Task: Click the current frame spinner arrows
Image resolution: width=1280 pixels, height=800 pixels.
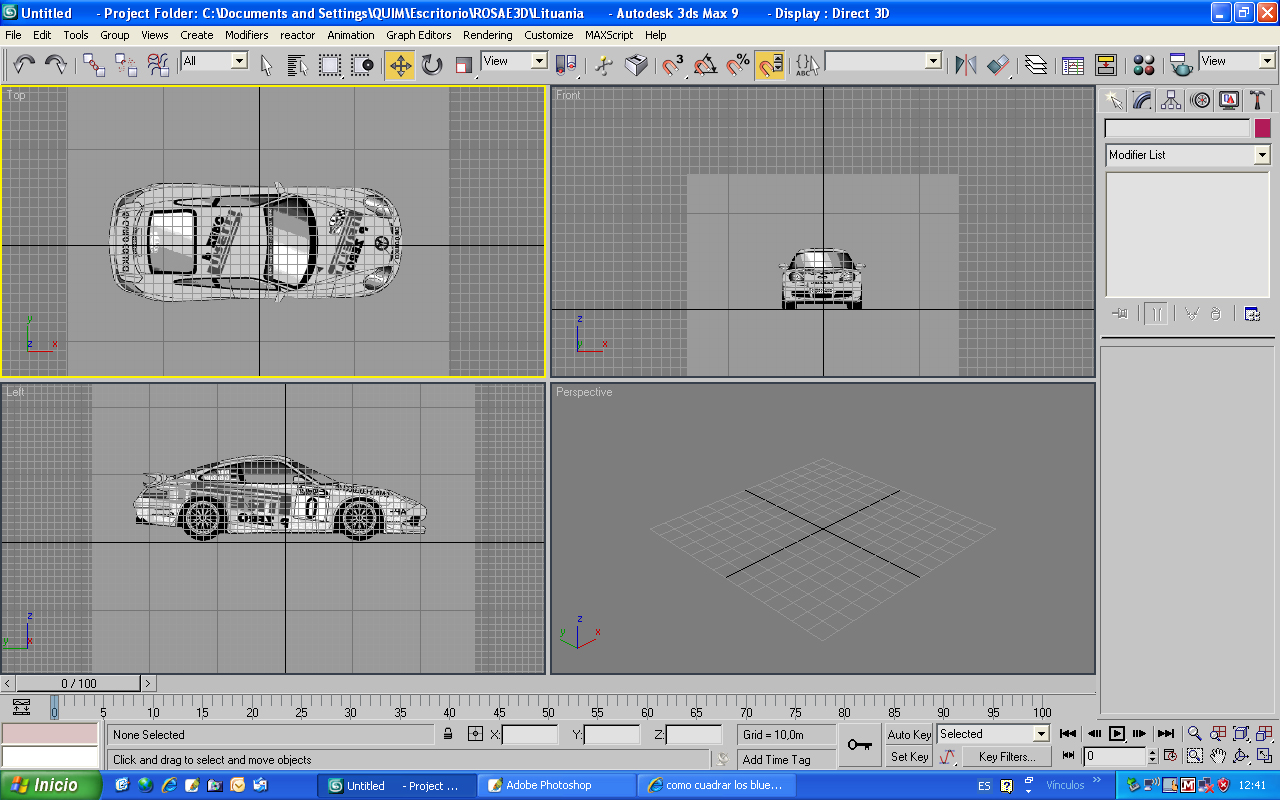Action: pyautogui.click(x=1152, y=757)
